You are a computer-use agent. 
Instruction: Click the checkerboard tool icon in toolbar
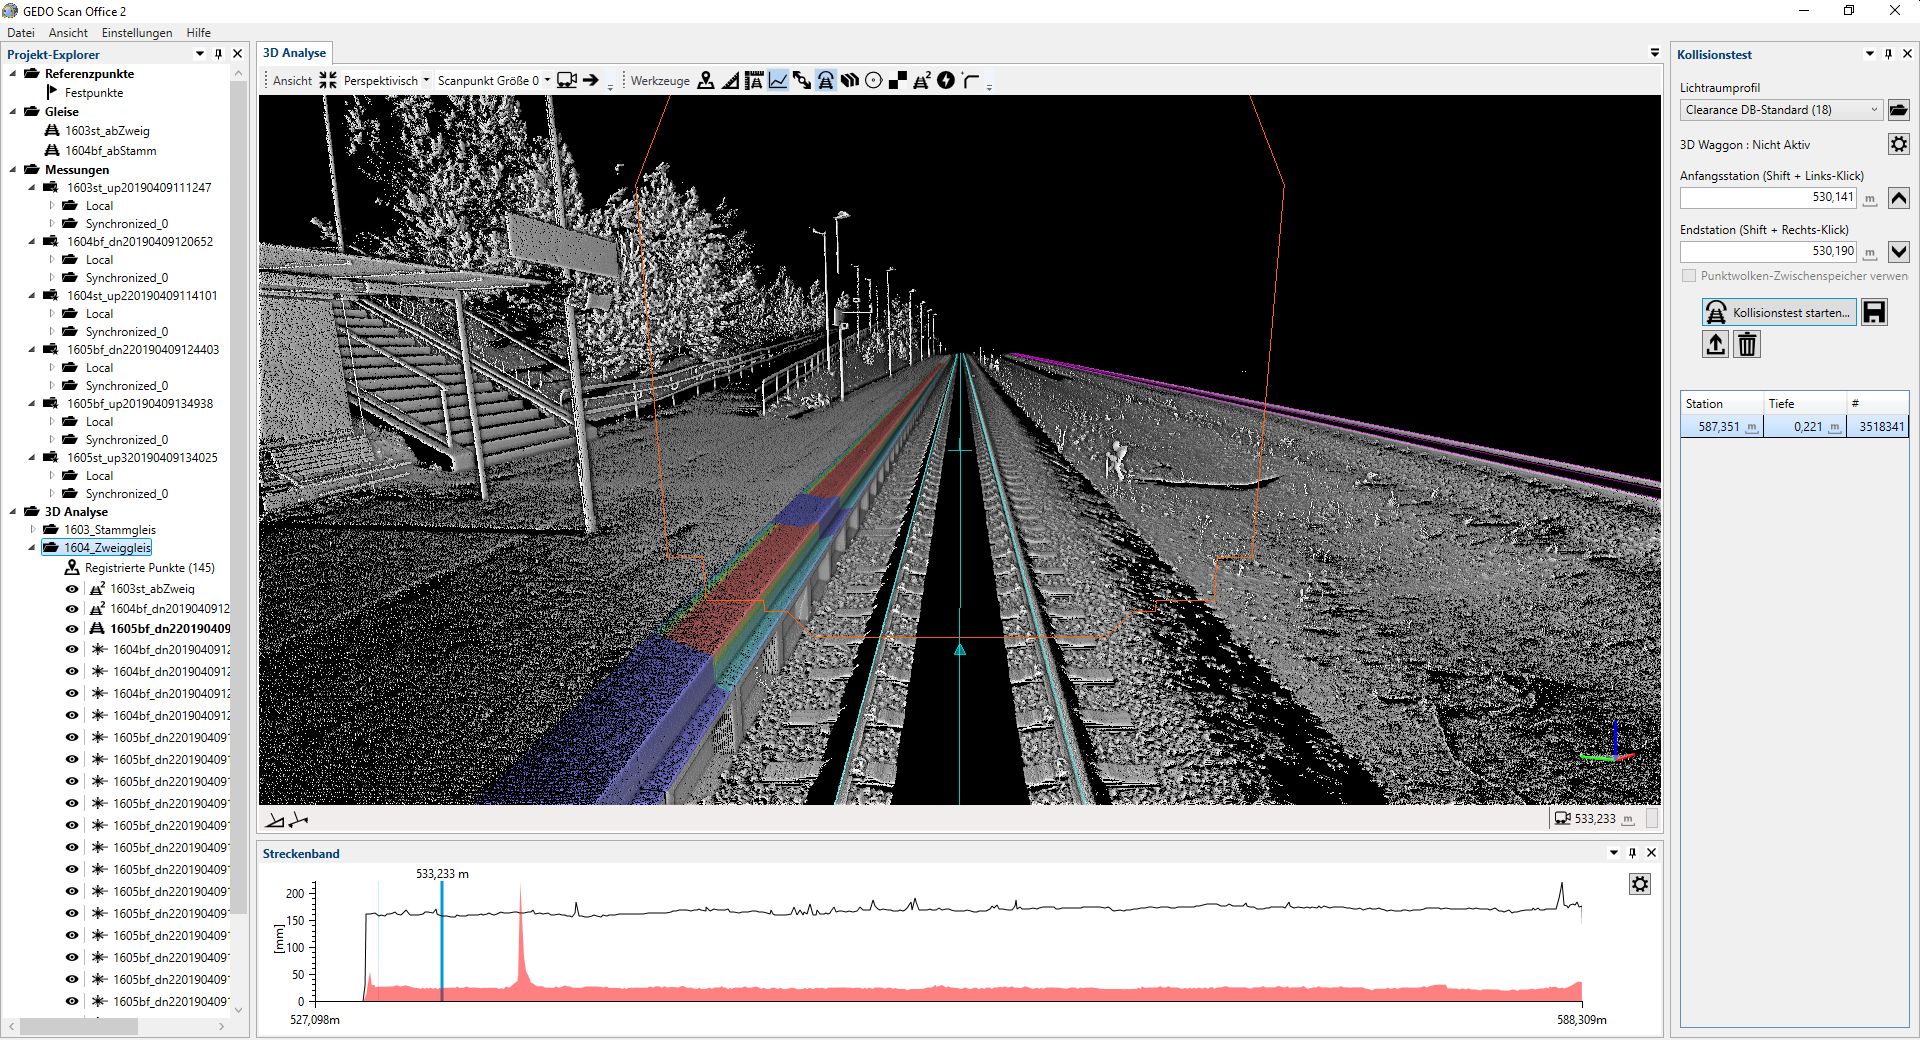point(897,81)
